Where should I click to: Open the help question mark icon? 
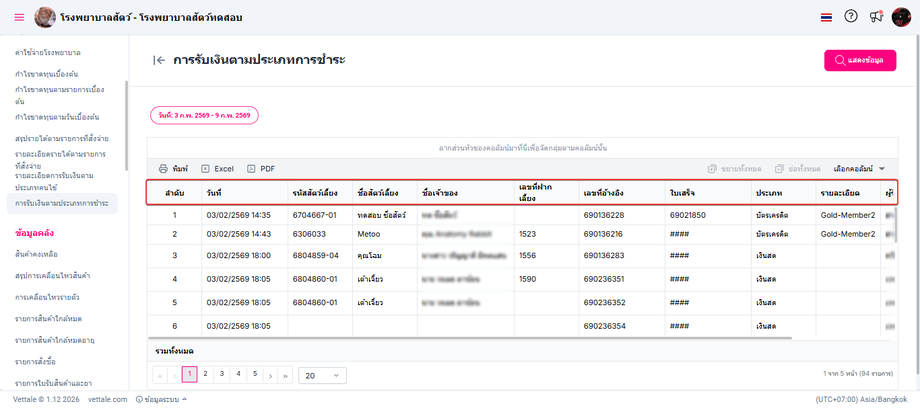pos(851,16)
